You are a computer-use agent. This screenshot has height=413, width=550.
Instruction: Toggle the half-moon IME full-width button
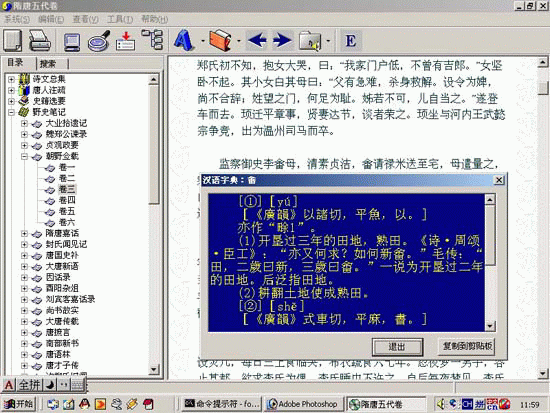point(50,385)
